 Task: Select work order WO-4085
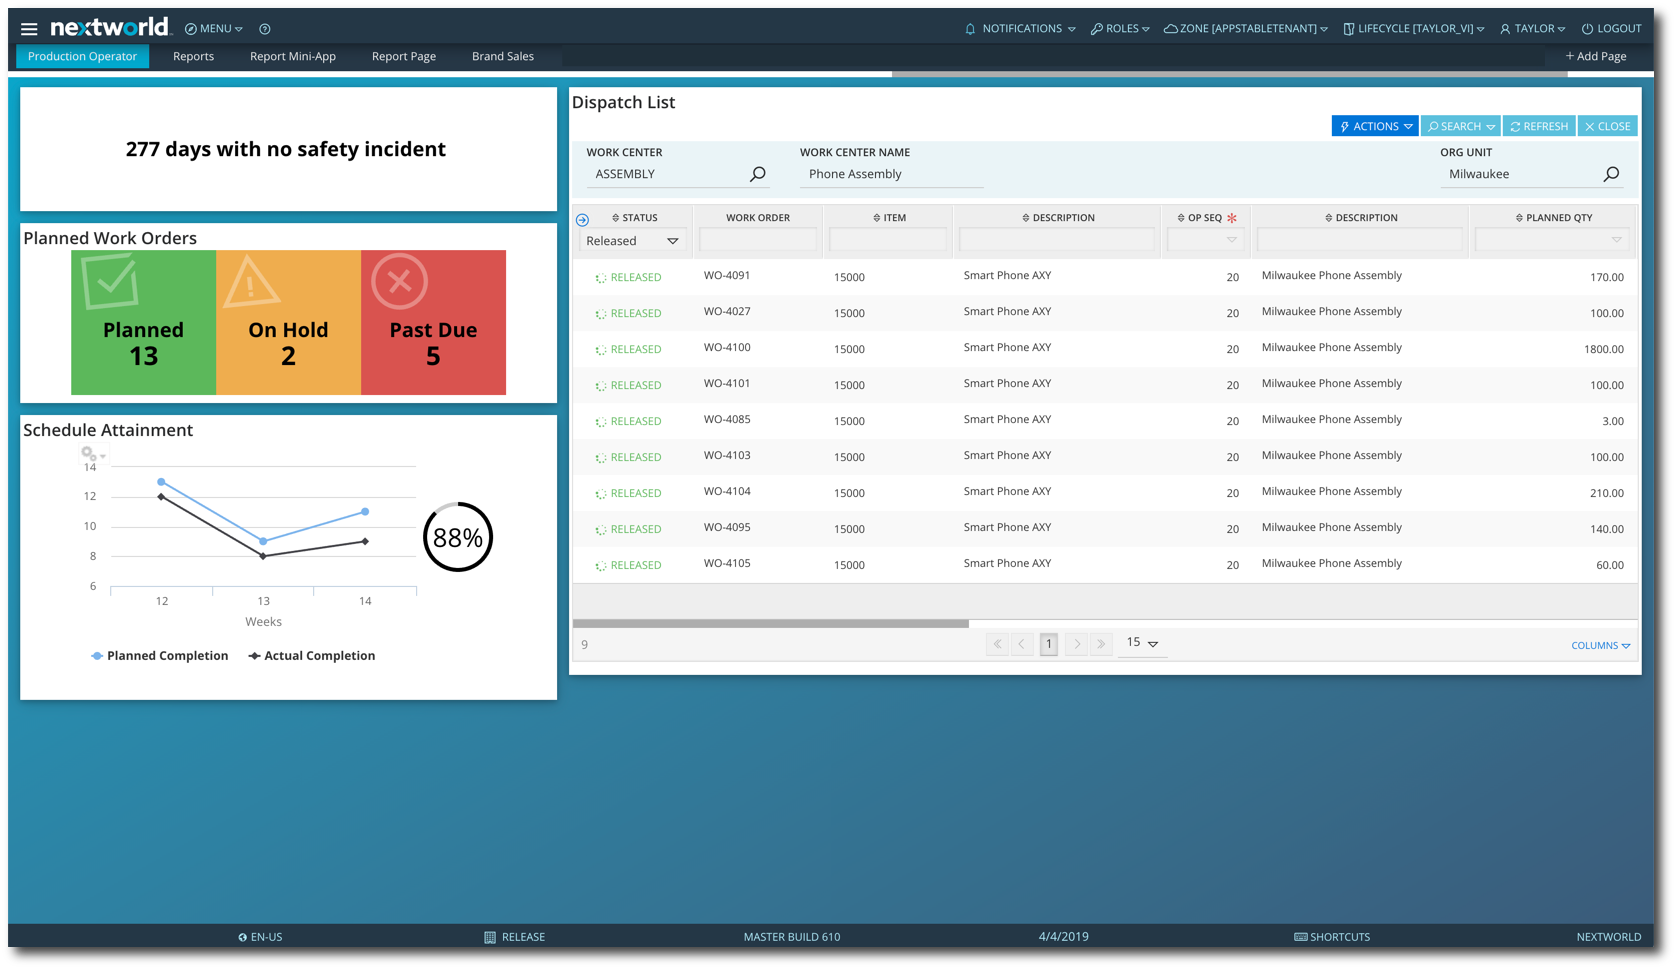point(727,420)
